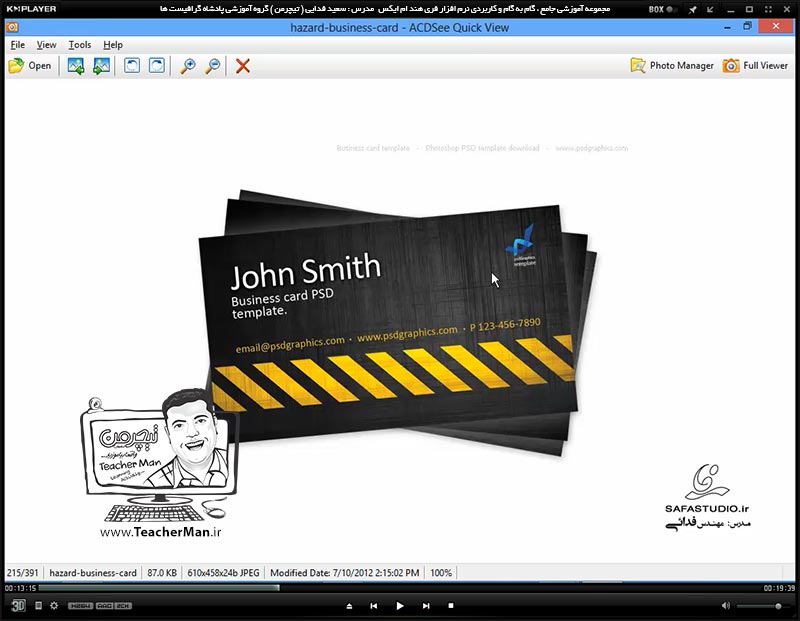Click status bar filename hazard-business-card
Image resolution: width=800 pixels, height=621 pixels.
(x=93, y=573)
